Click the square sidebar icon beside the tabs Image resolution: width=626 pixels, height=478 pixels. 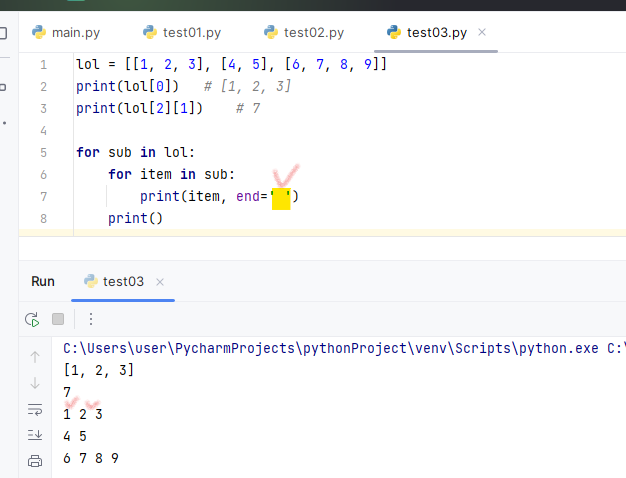point(3,32)
